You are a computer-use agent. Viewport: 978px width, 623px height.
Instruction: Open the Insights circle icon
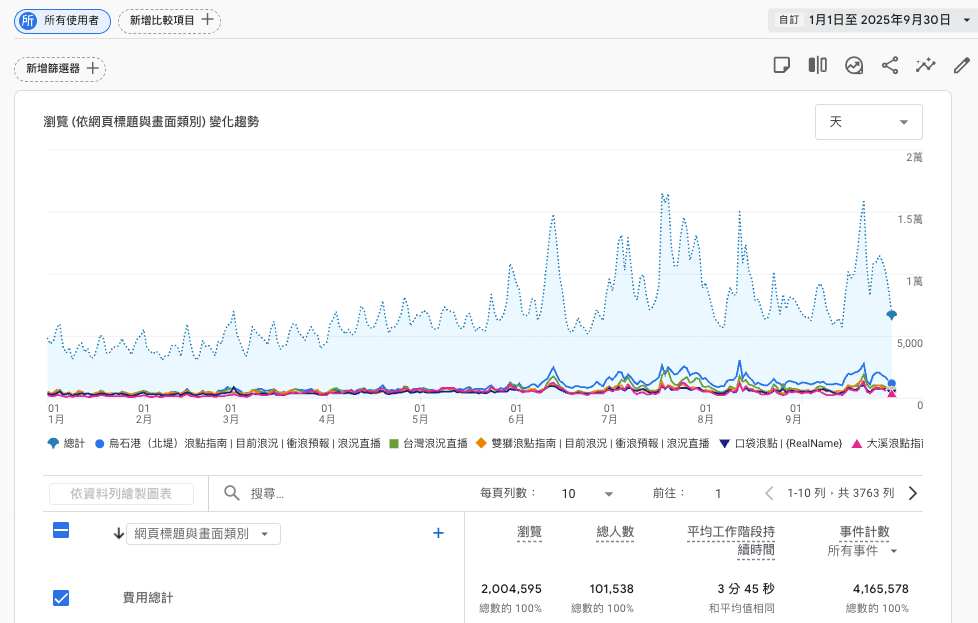coord(854,64)
